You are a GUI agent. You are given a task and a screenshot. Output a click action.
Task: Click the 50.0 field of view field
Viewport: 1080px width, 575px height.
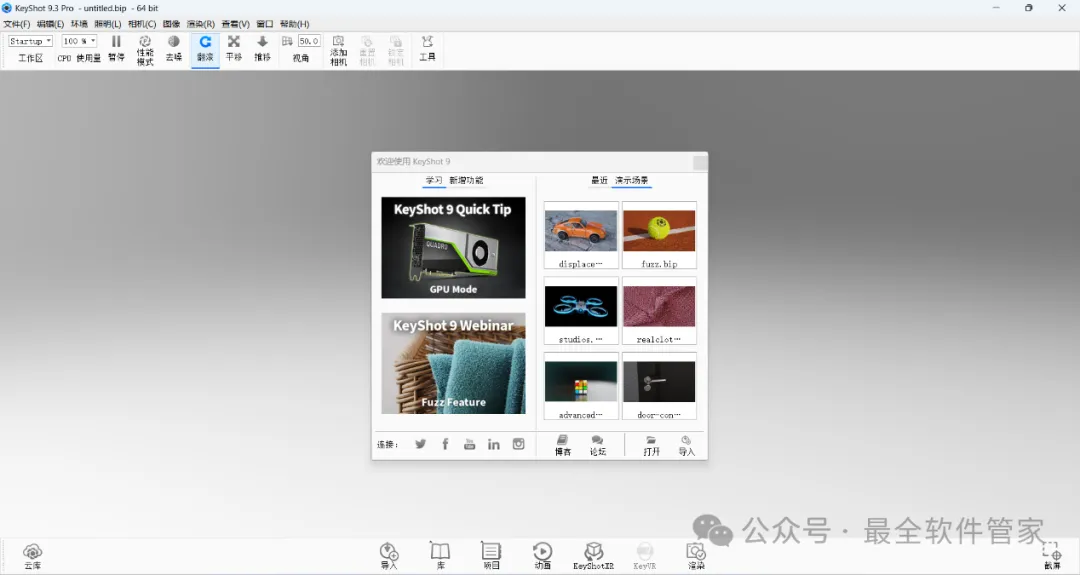309,41
